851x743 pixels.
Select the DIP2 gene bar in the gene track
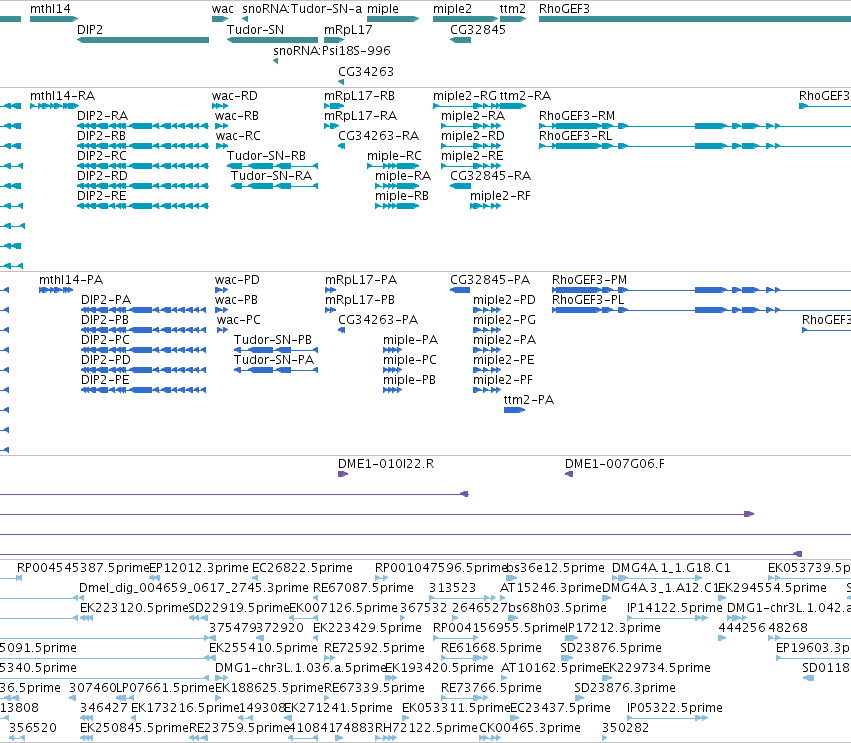(x=143, y=40)
